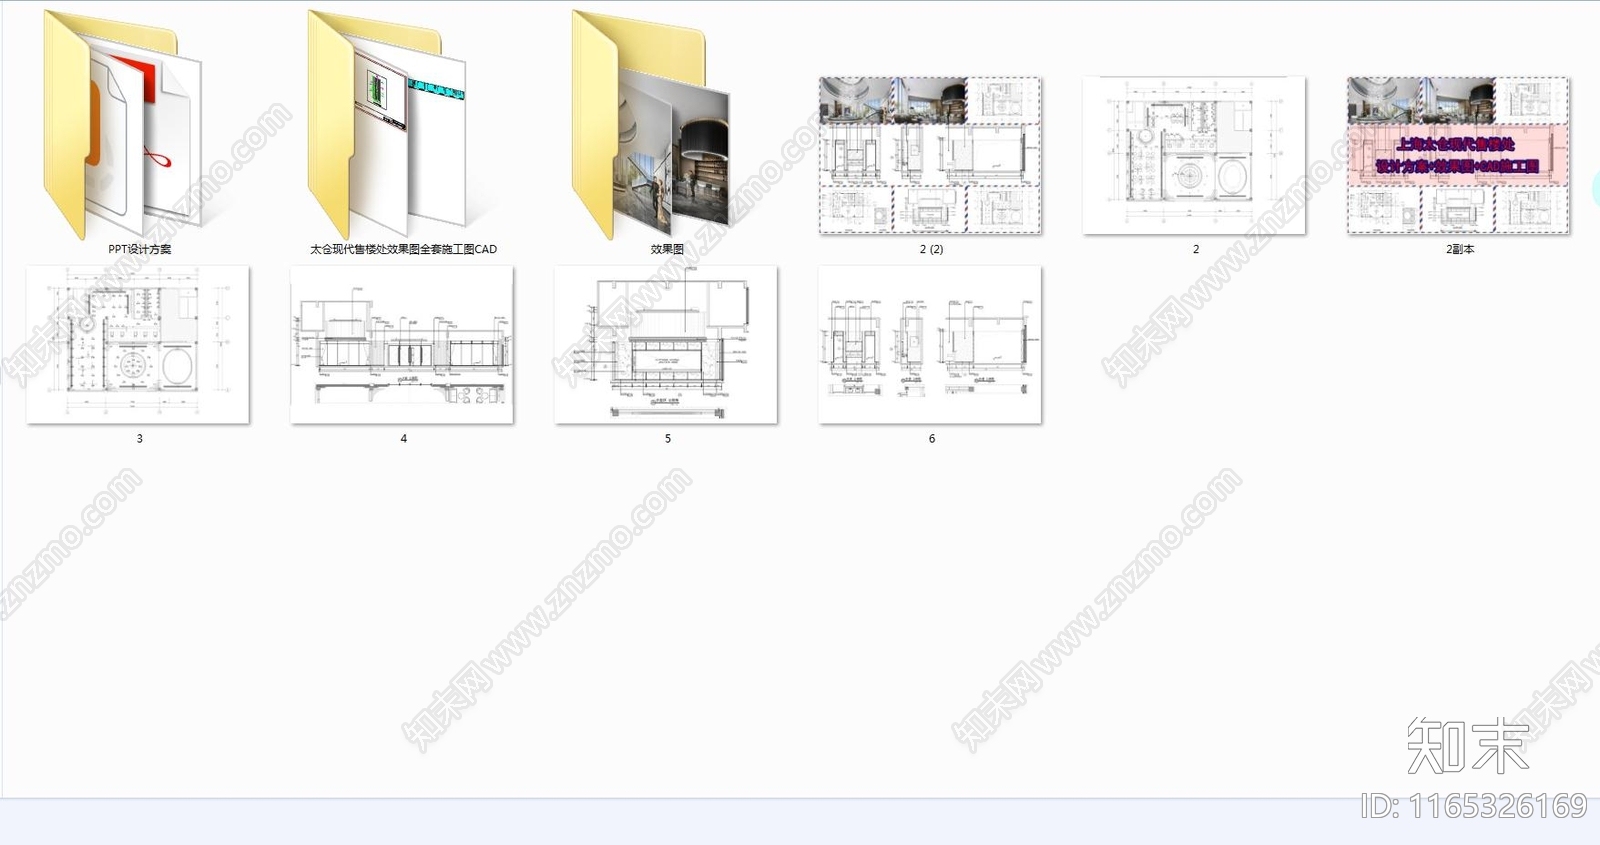The height and width of the screenshot is (845, 1600).
Task: Click the file name label 2副本
Action: [1460, 249]
